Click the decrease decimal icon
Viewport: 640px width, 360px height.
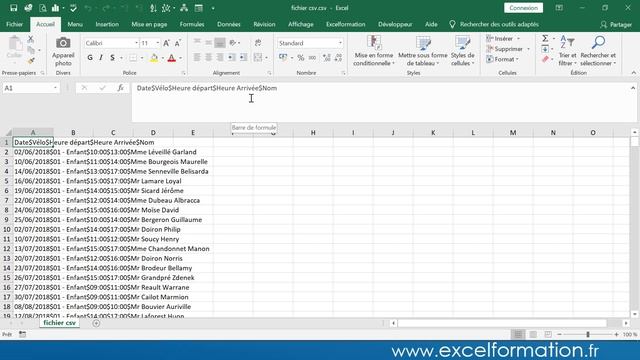pos(338,58)
